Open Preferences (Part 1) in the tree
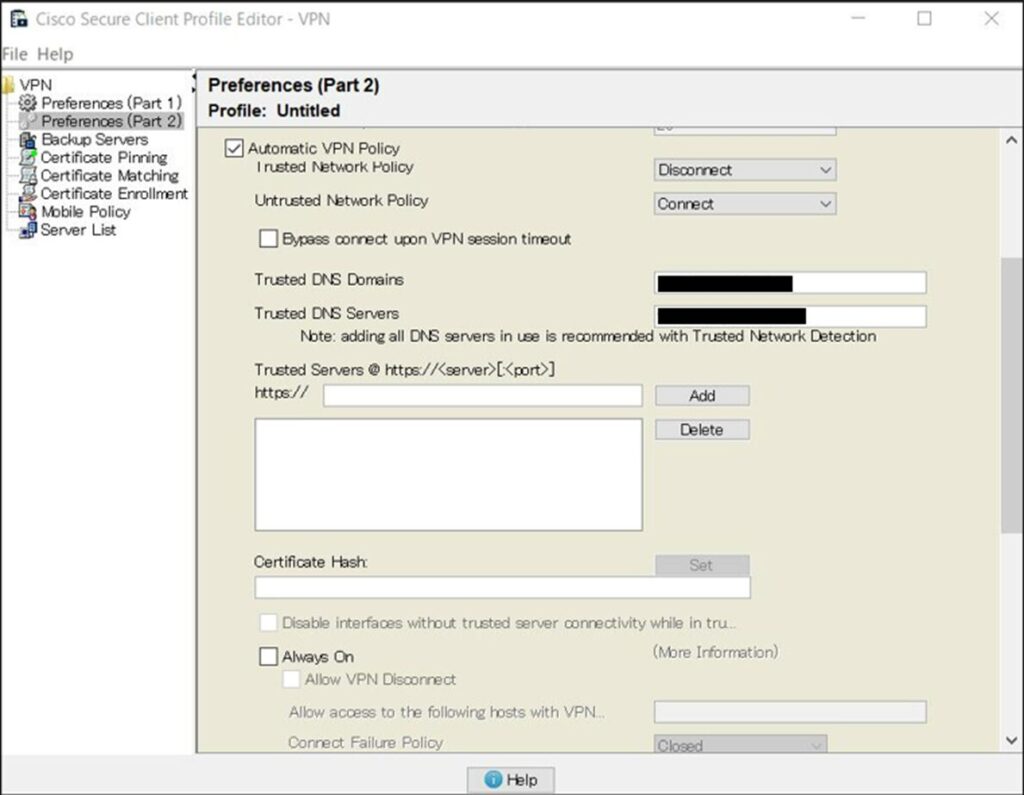 click(111, 103)
